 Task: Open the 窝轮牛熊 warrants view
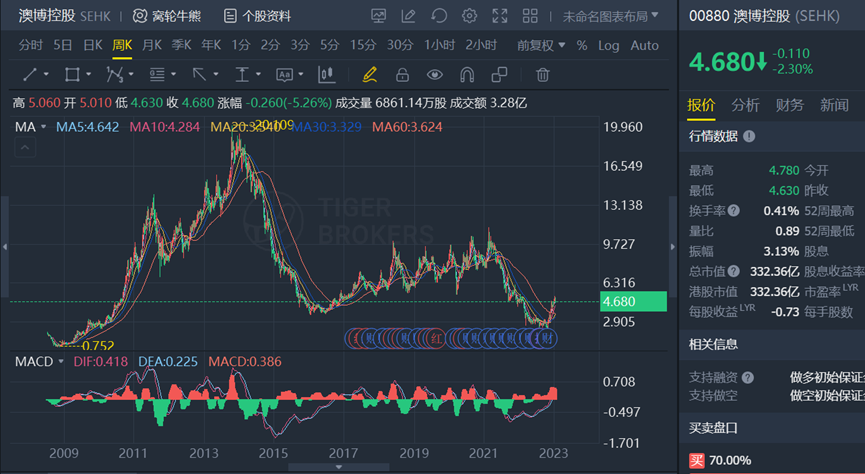(x=167, y=16)
